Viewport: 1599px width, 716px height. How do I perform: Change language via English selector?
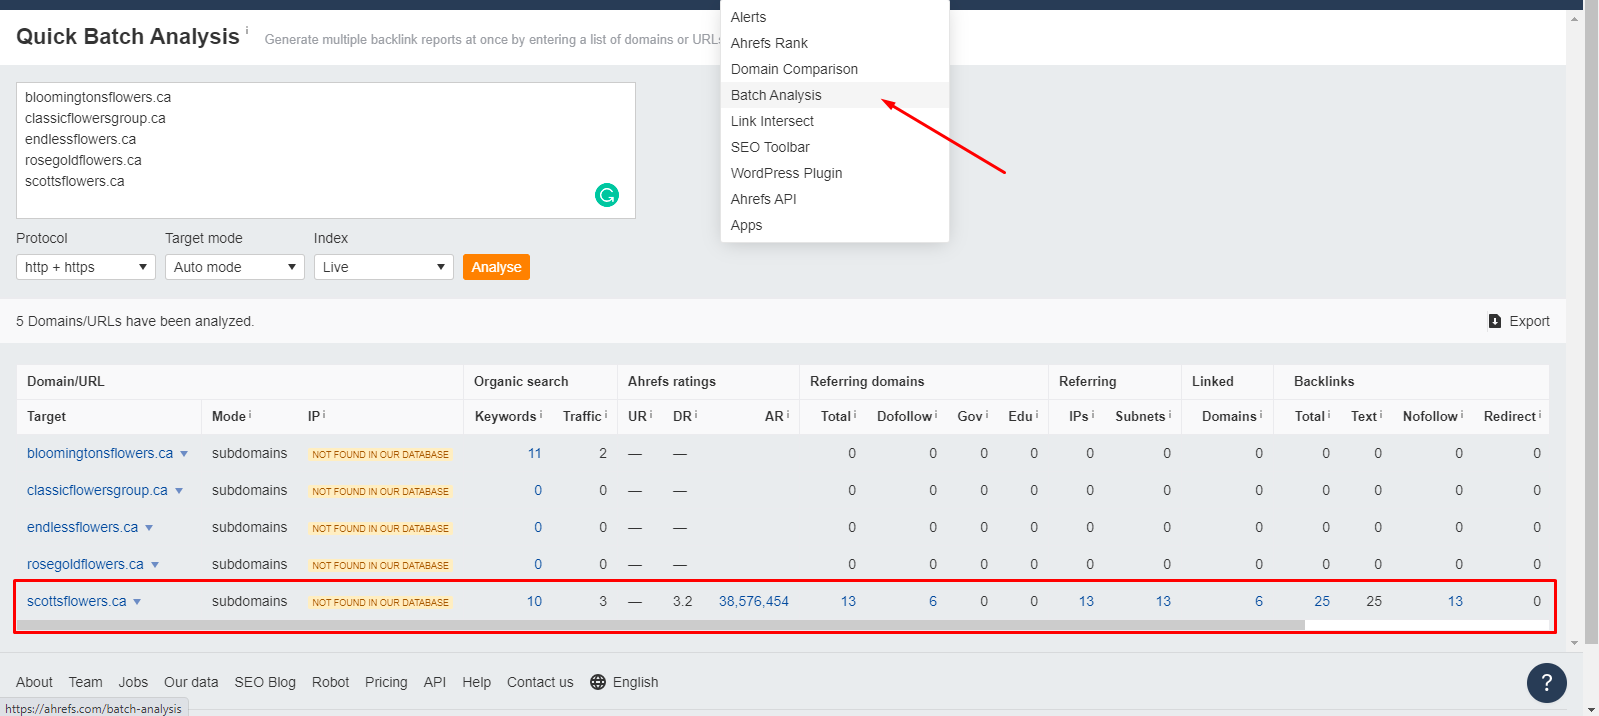coord(624,682)
